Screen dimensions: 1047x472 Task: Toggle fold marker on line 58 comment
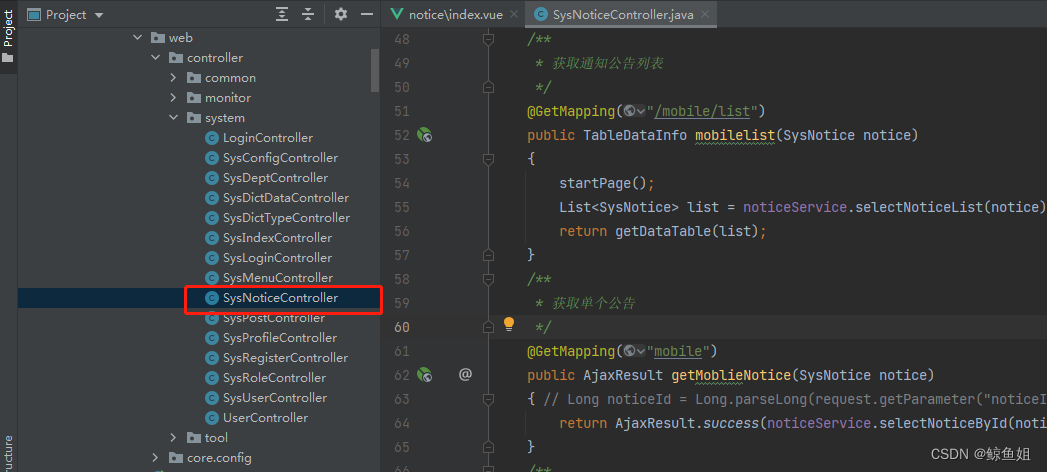pos(489,279)
